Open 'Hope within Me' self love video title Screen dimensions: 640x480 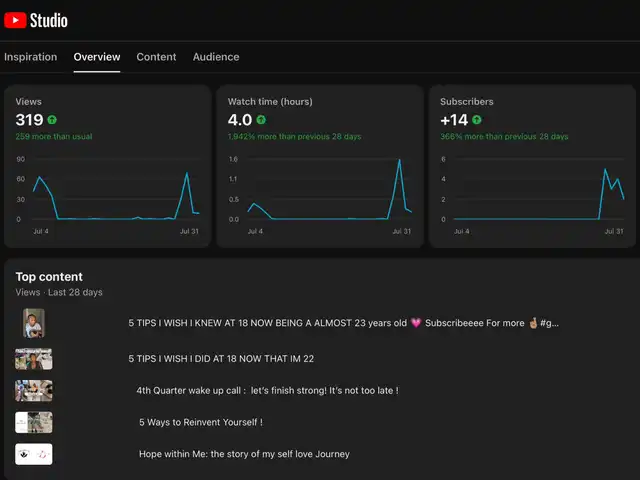coord(244,454)
